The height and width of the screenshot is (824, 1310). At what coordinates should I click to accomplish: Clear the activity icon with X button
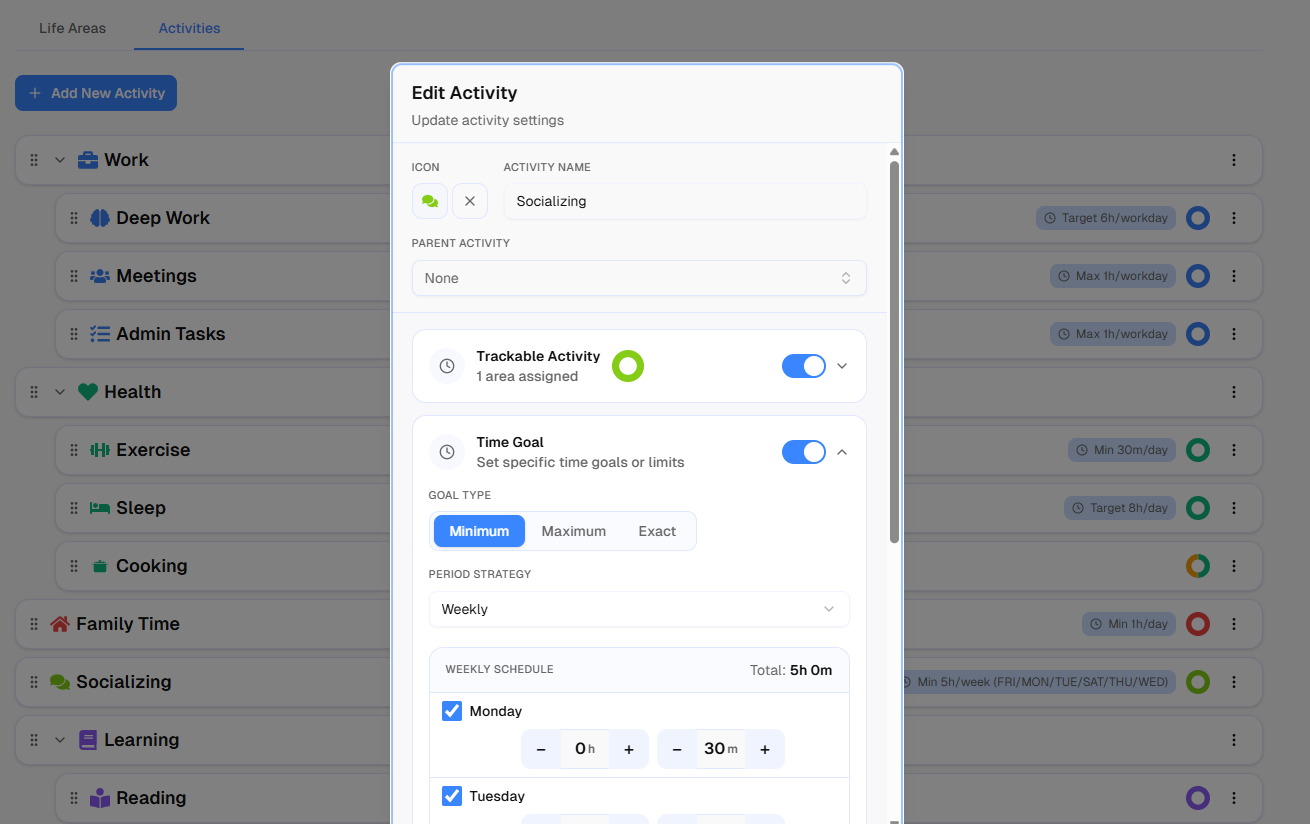pos(470,201)
